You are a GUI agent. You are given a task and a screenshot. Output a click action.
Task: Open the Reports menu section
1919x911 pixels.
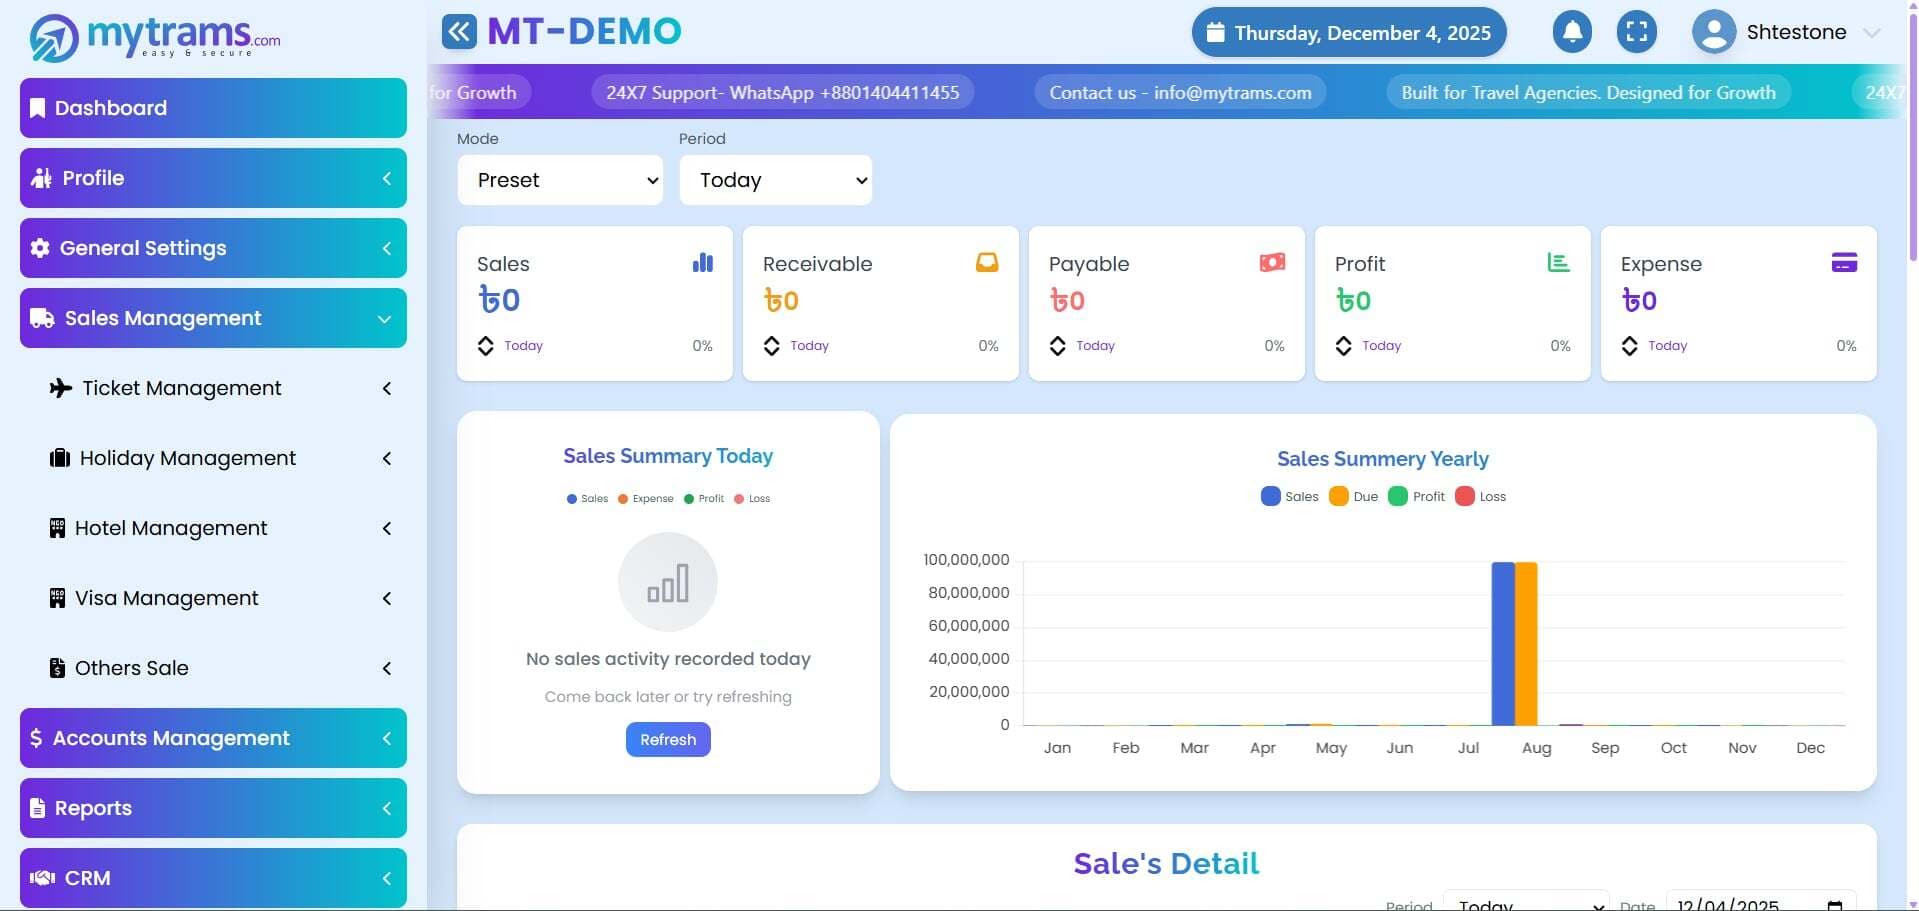[213, 808]
